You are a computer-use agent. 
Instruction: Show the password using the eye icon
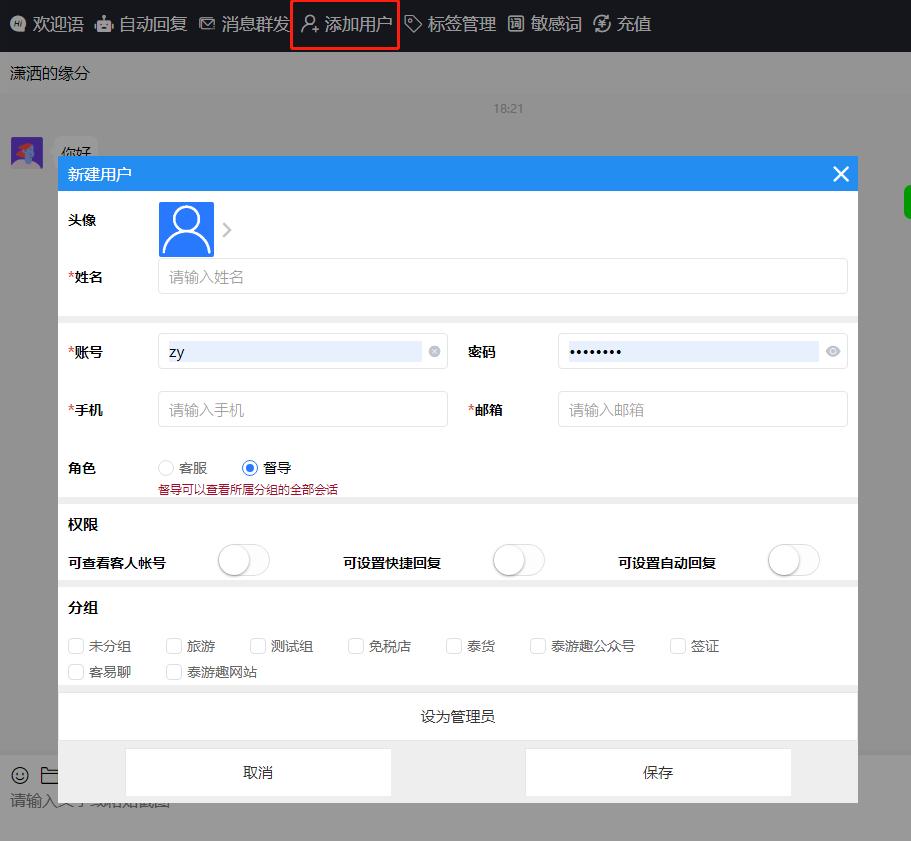click(x=833, y=351)
